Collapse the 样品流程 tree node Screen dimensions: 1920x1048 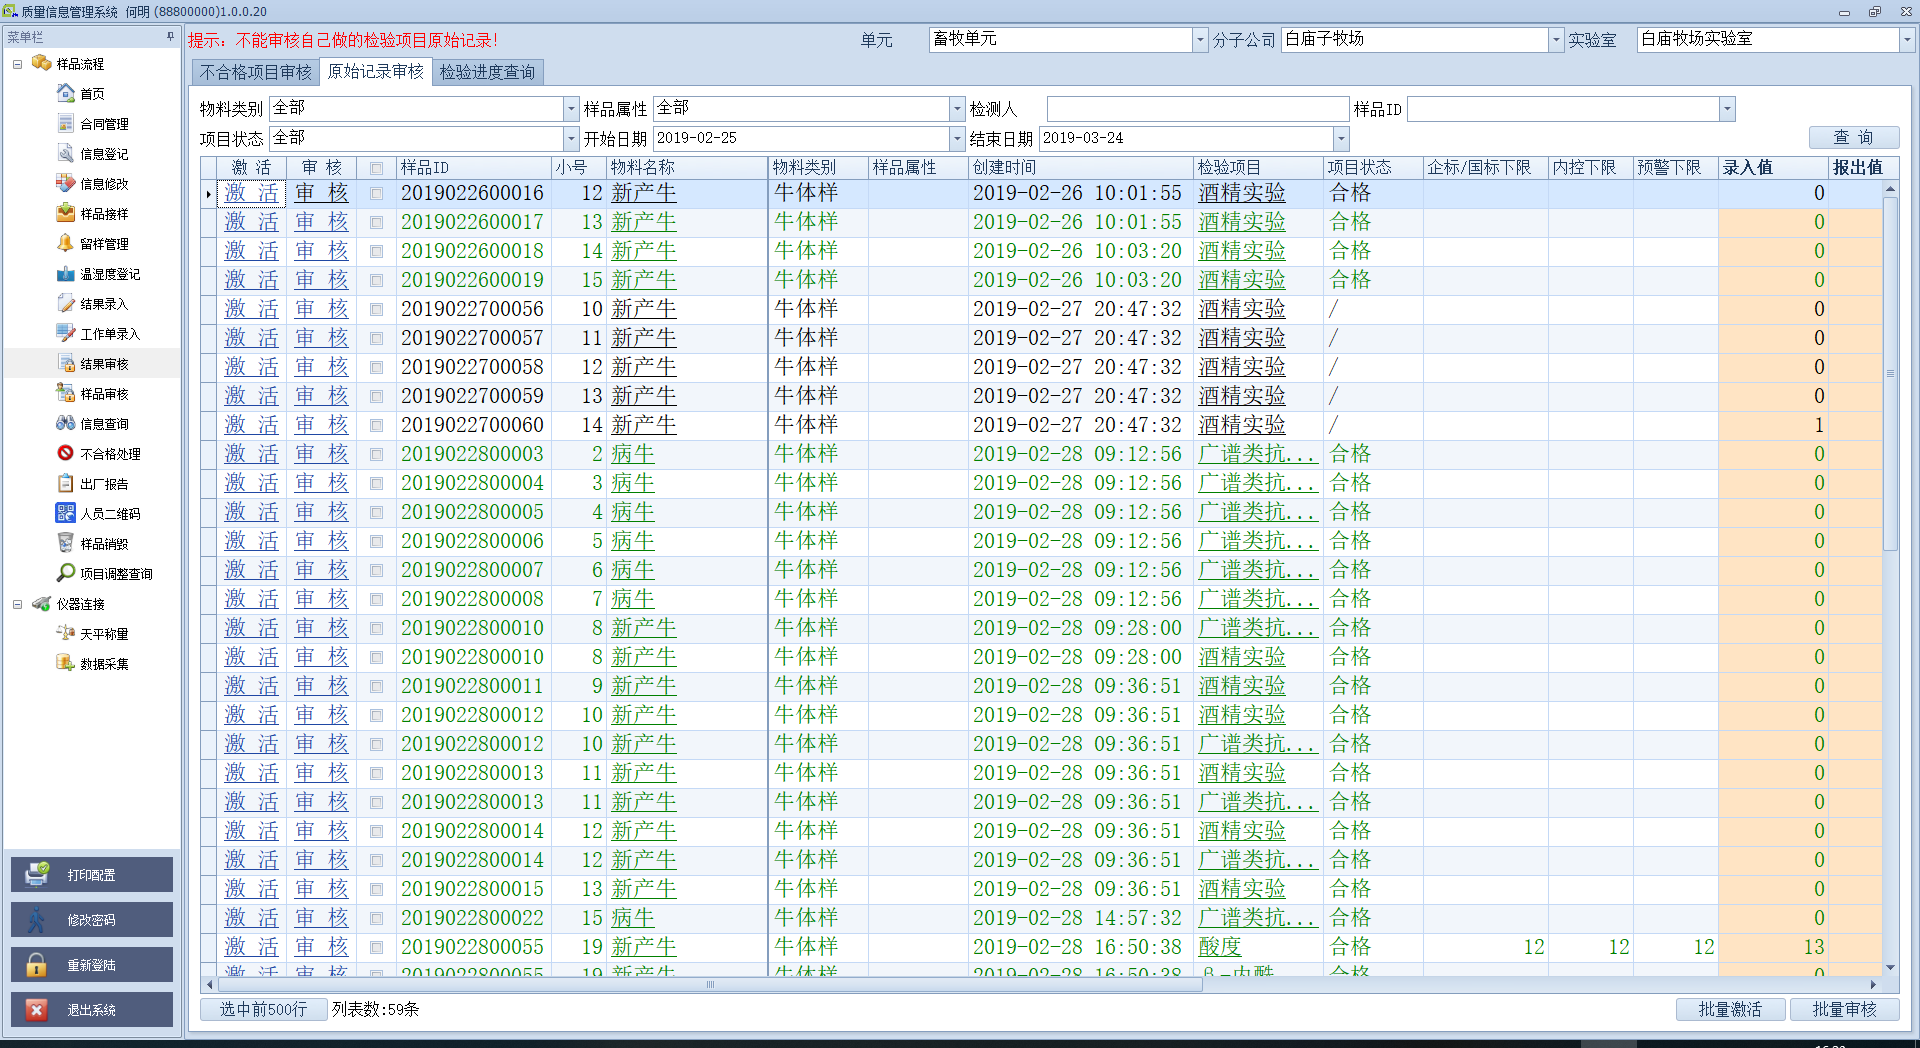pyautogui.click(x=17, y=64)
